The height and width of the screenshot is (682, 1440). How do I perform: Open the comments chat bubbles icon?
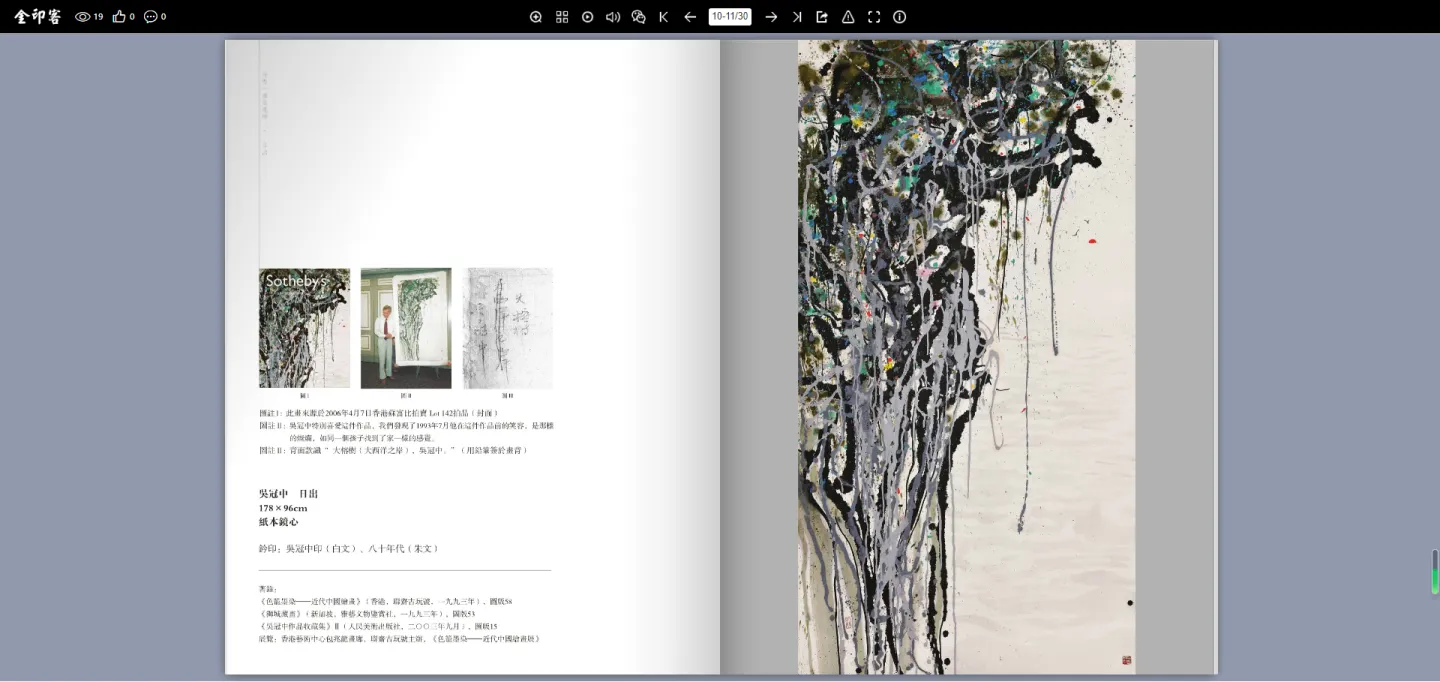[638, 17]
